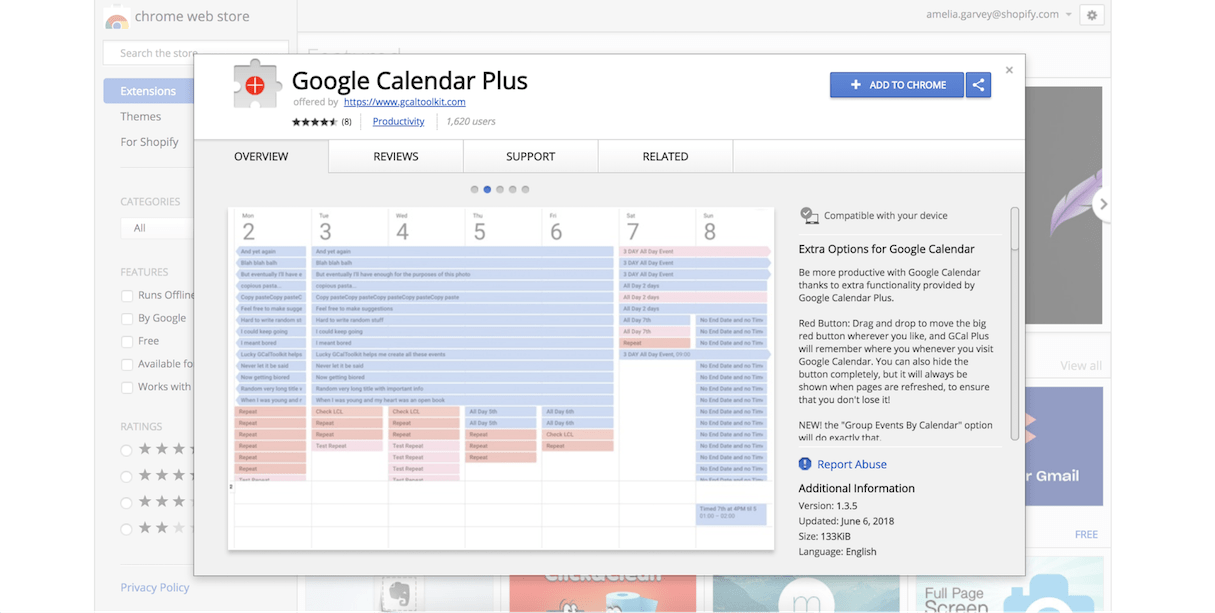The width and height of the screenshot is (1215, 613).
Task: Click the Productivity category link
Action: coord(398,122)
